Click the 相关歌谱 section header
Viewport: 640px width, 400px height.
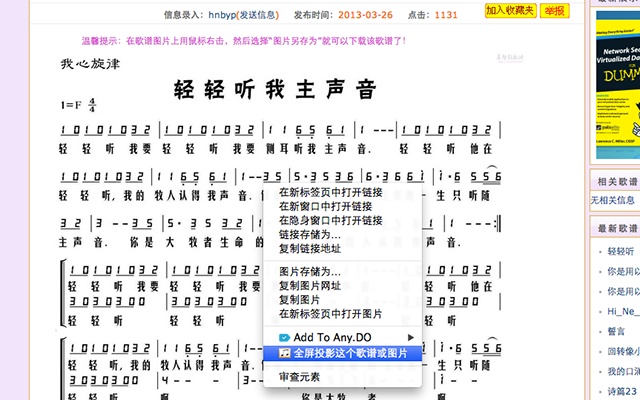618,182
